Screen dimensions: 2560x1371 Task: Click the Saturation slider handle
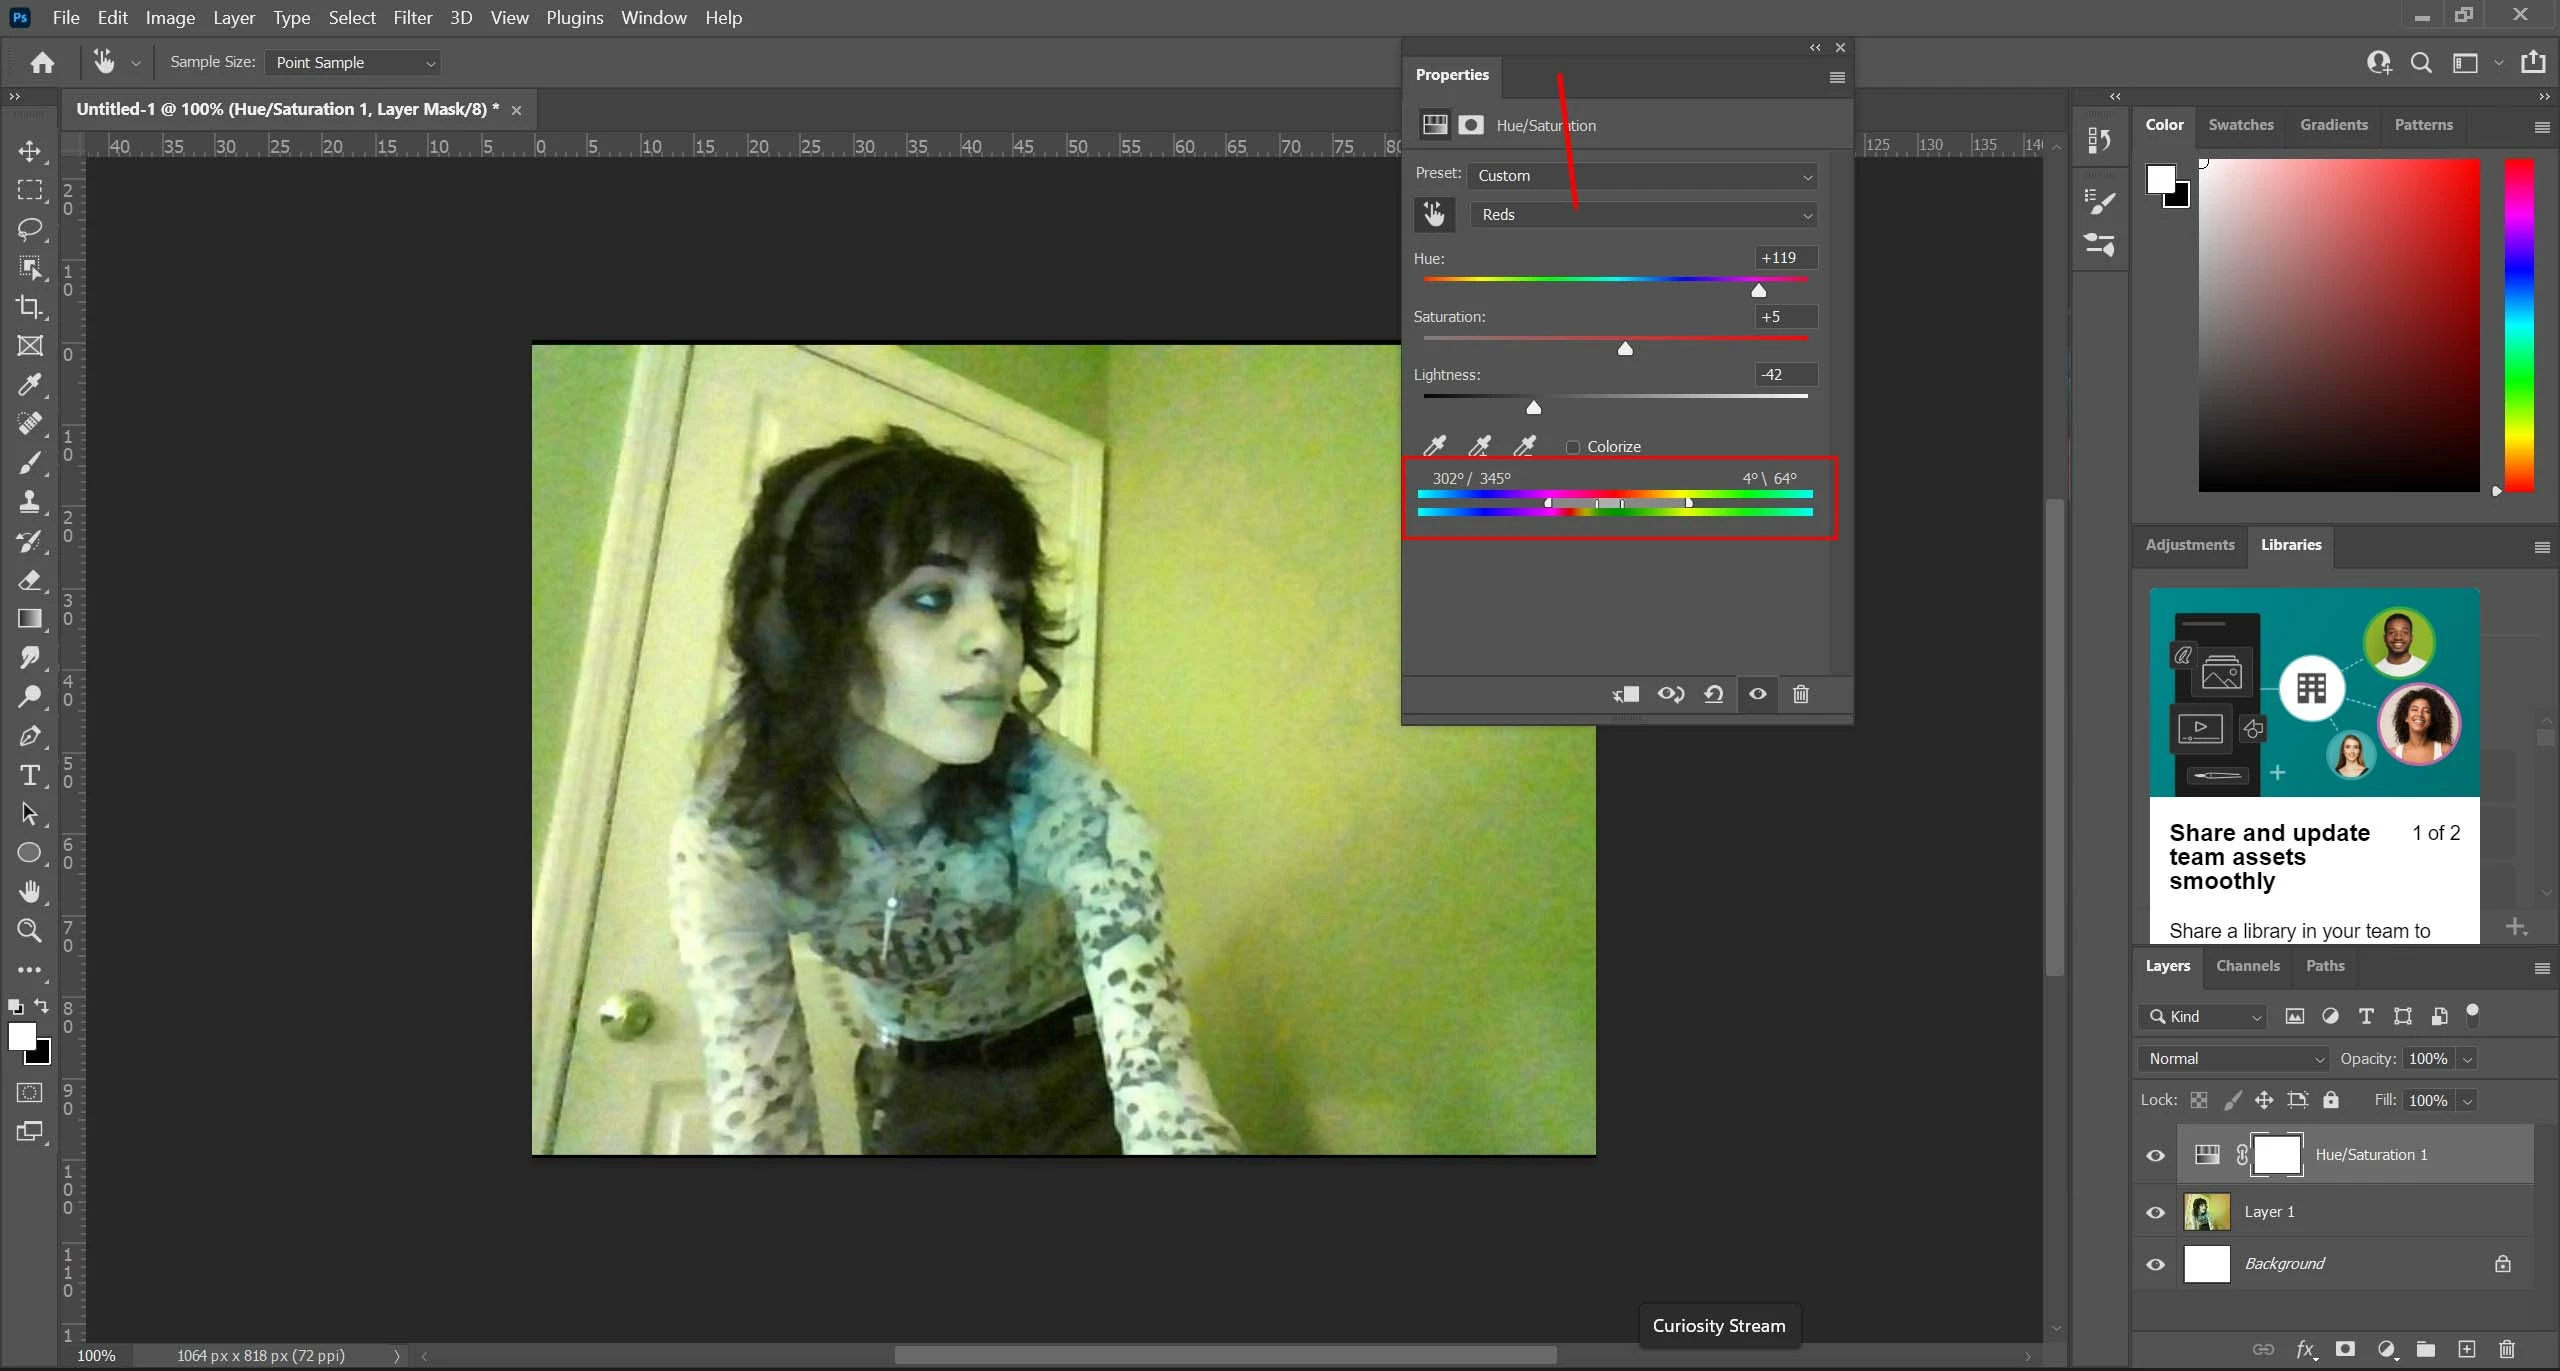tap(1625, 349)
